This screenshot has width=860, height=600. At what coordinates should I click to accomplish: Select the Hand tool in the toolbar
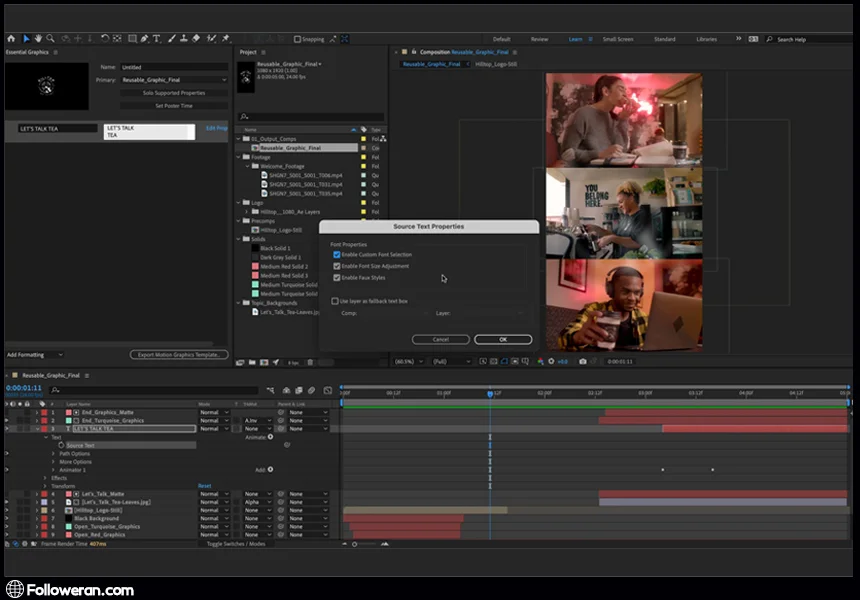pos(37,39)
